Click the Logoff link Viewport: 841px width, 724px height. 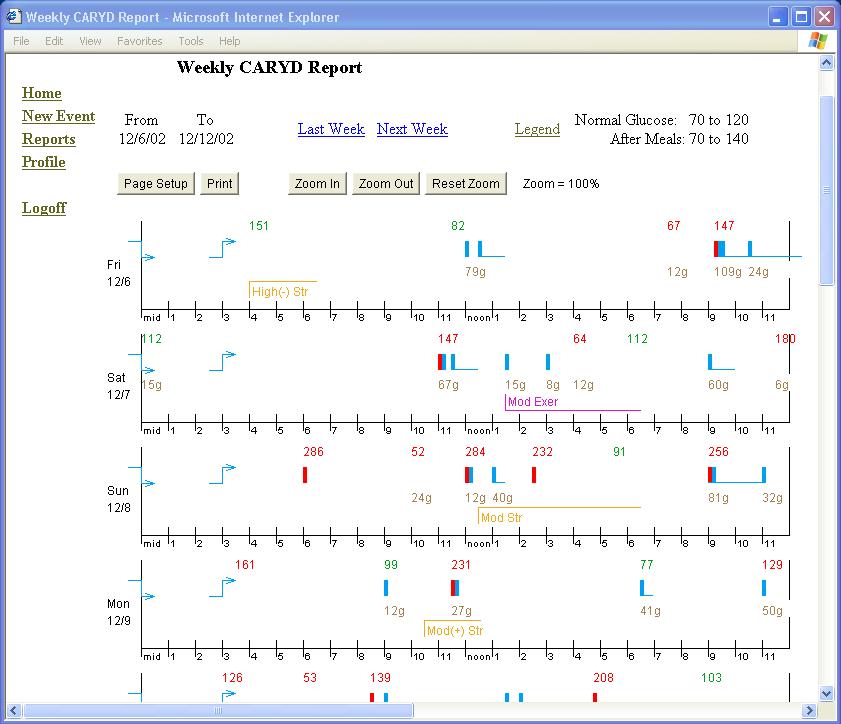(x=44, y=208)
